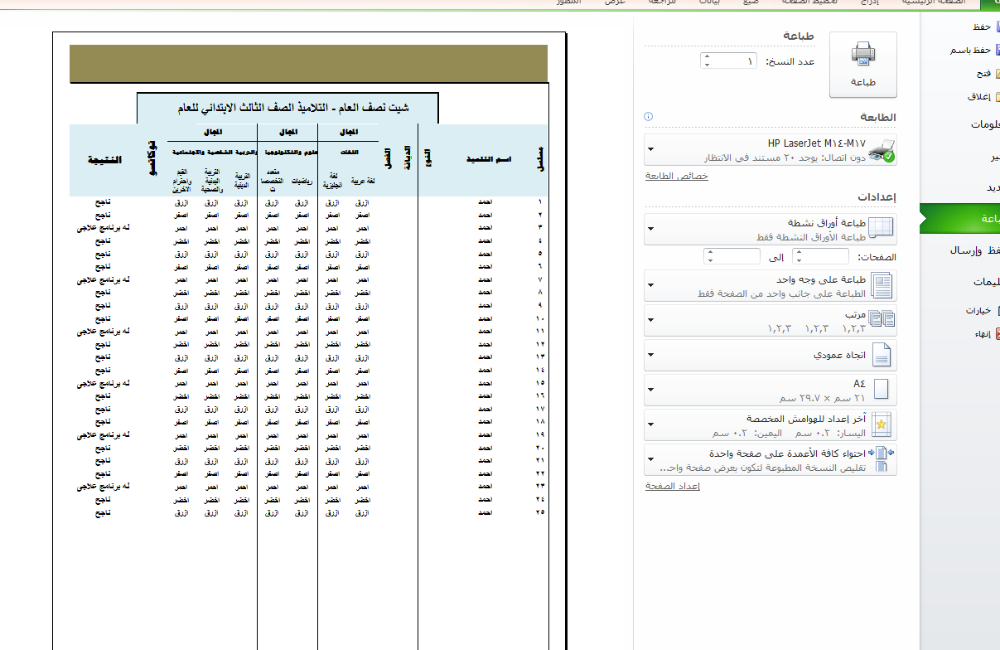Increase the عدد النسخ copies count
Image resolution: width=1000 pixels, height=650 pixels.
point(707,57)
